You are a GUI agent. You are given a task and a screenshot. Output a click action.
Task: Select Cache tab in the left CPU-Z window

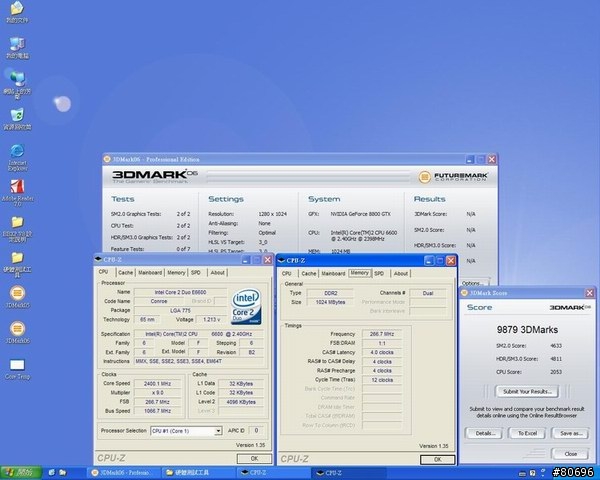coord(126,273)
